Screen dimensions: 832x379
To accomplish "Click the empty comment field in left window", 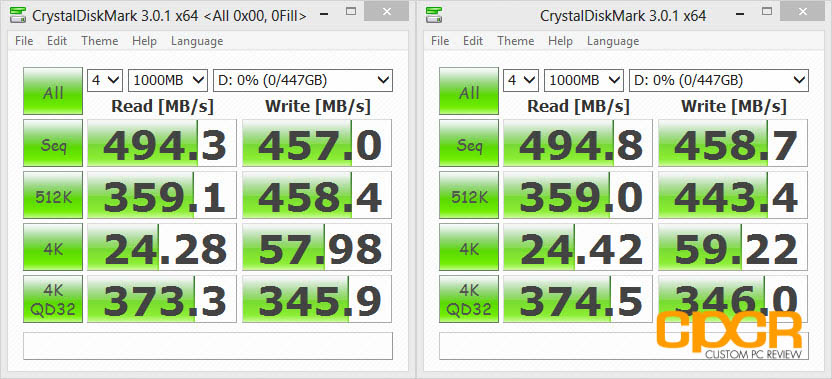I will pyautogui.click(x=208, y=346).
